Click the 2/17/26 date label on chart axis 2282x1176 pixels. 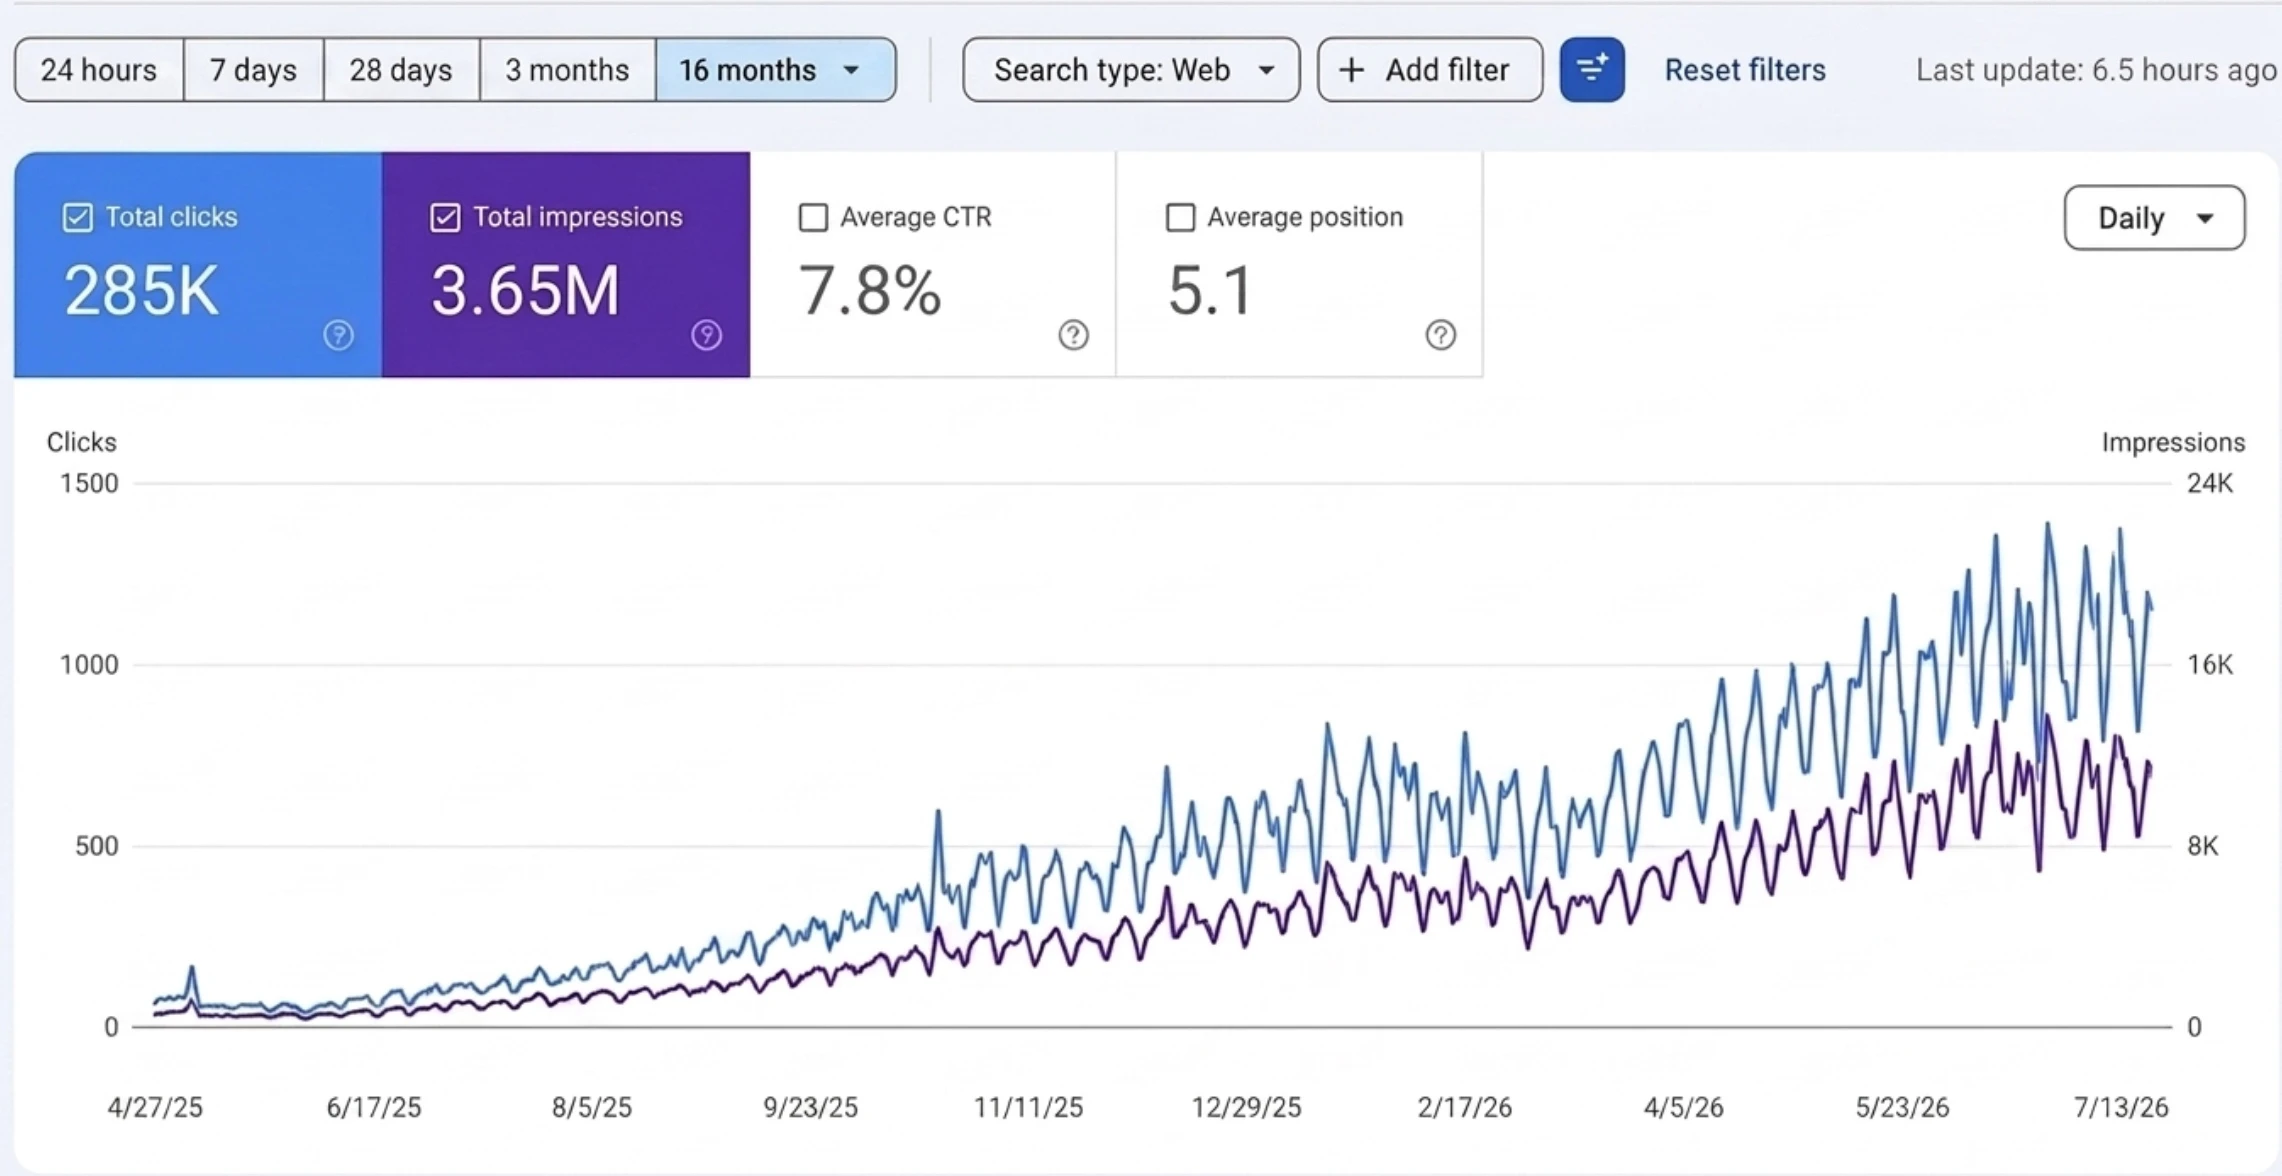(x=1465, y=1108)
